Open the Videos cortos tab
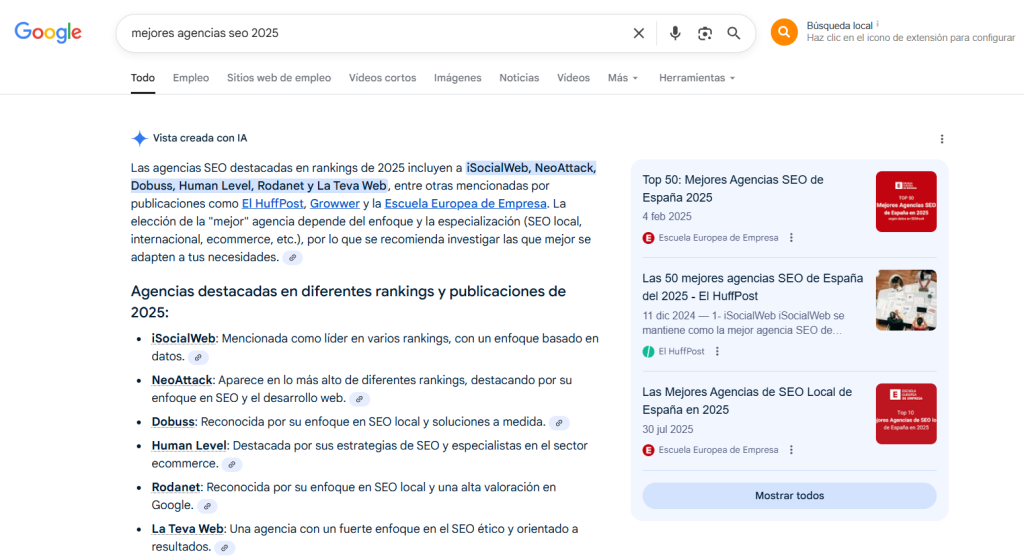The image size is (1024, 556). pyautogui.click(x=382, y=78)
